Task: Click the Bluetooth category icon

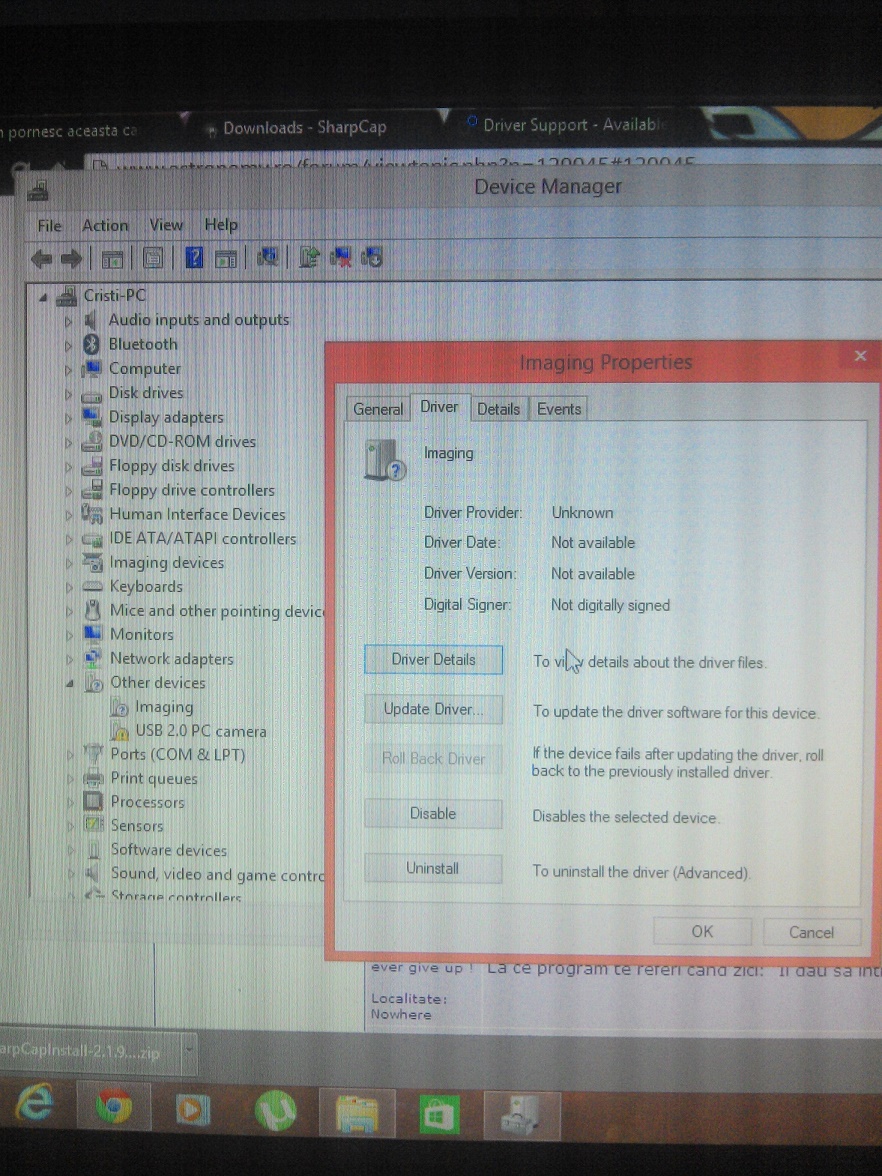Action: (92, 344)
